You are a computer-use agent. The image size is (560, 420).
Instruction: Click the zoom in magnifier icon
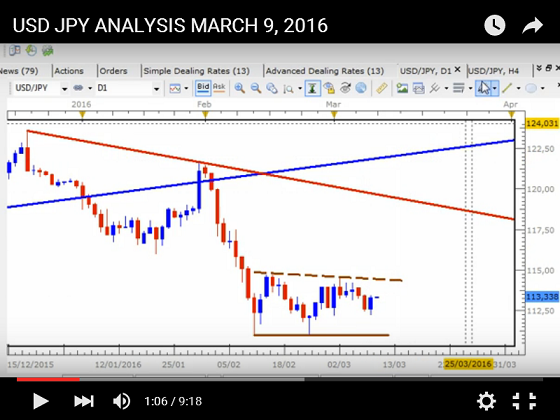(x=240, y=88)
